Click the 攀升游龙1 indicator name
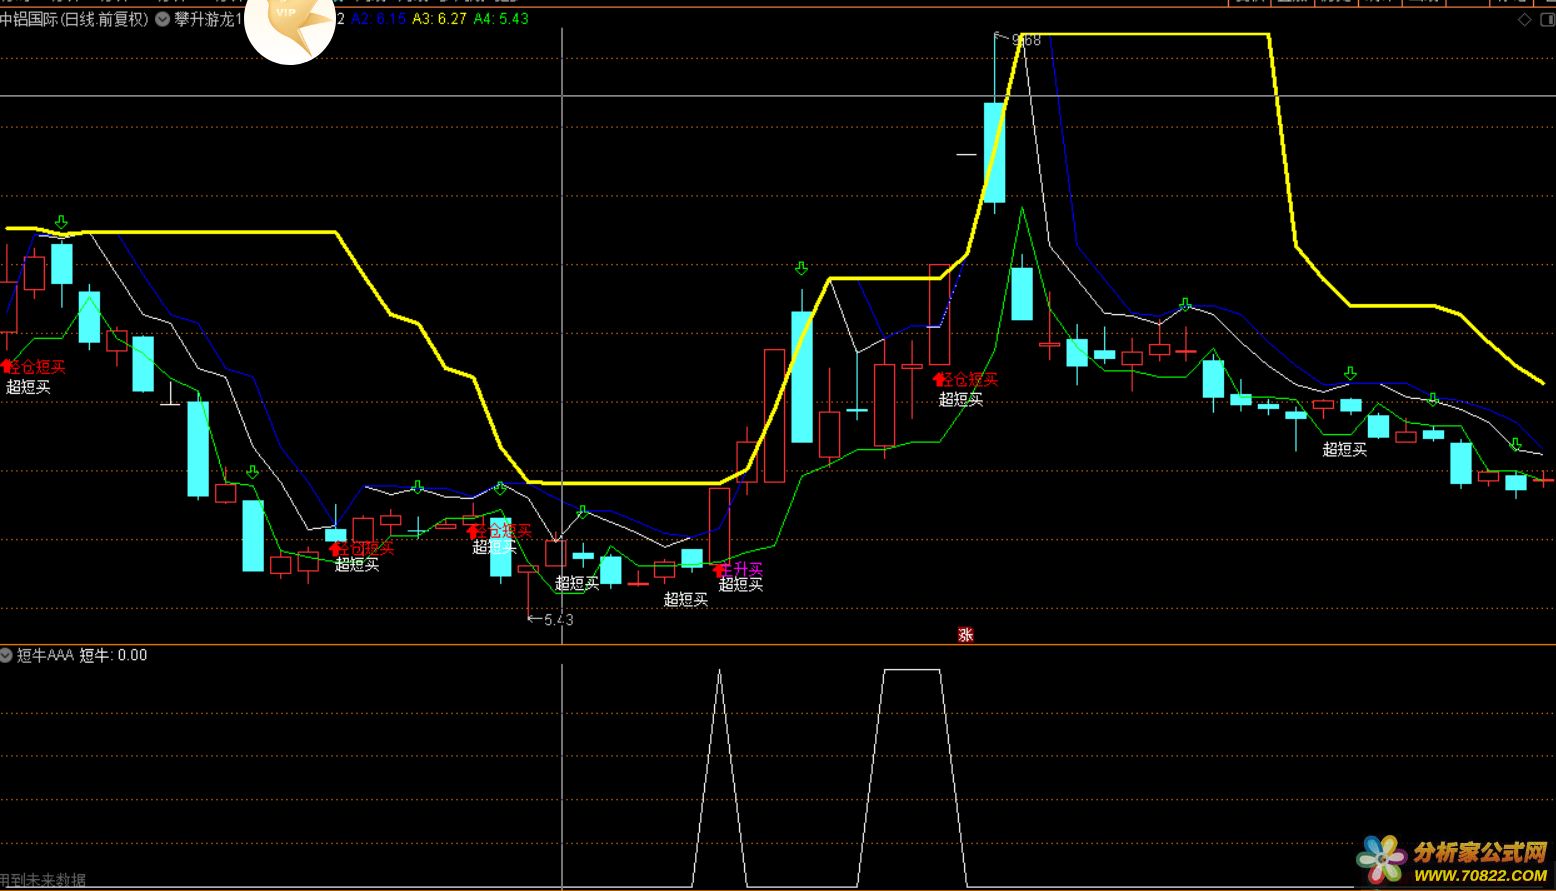 [209, 19]
